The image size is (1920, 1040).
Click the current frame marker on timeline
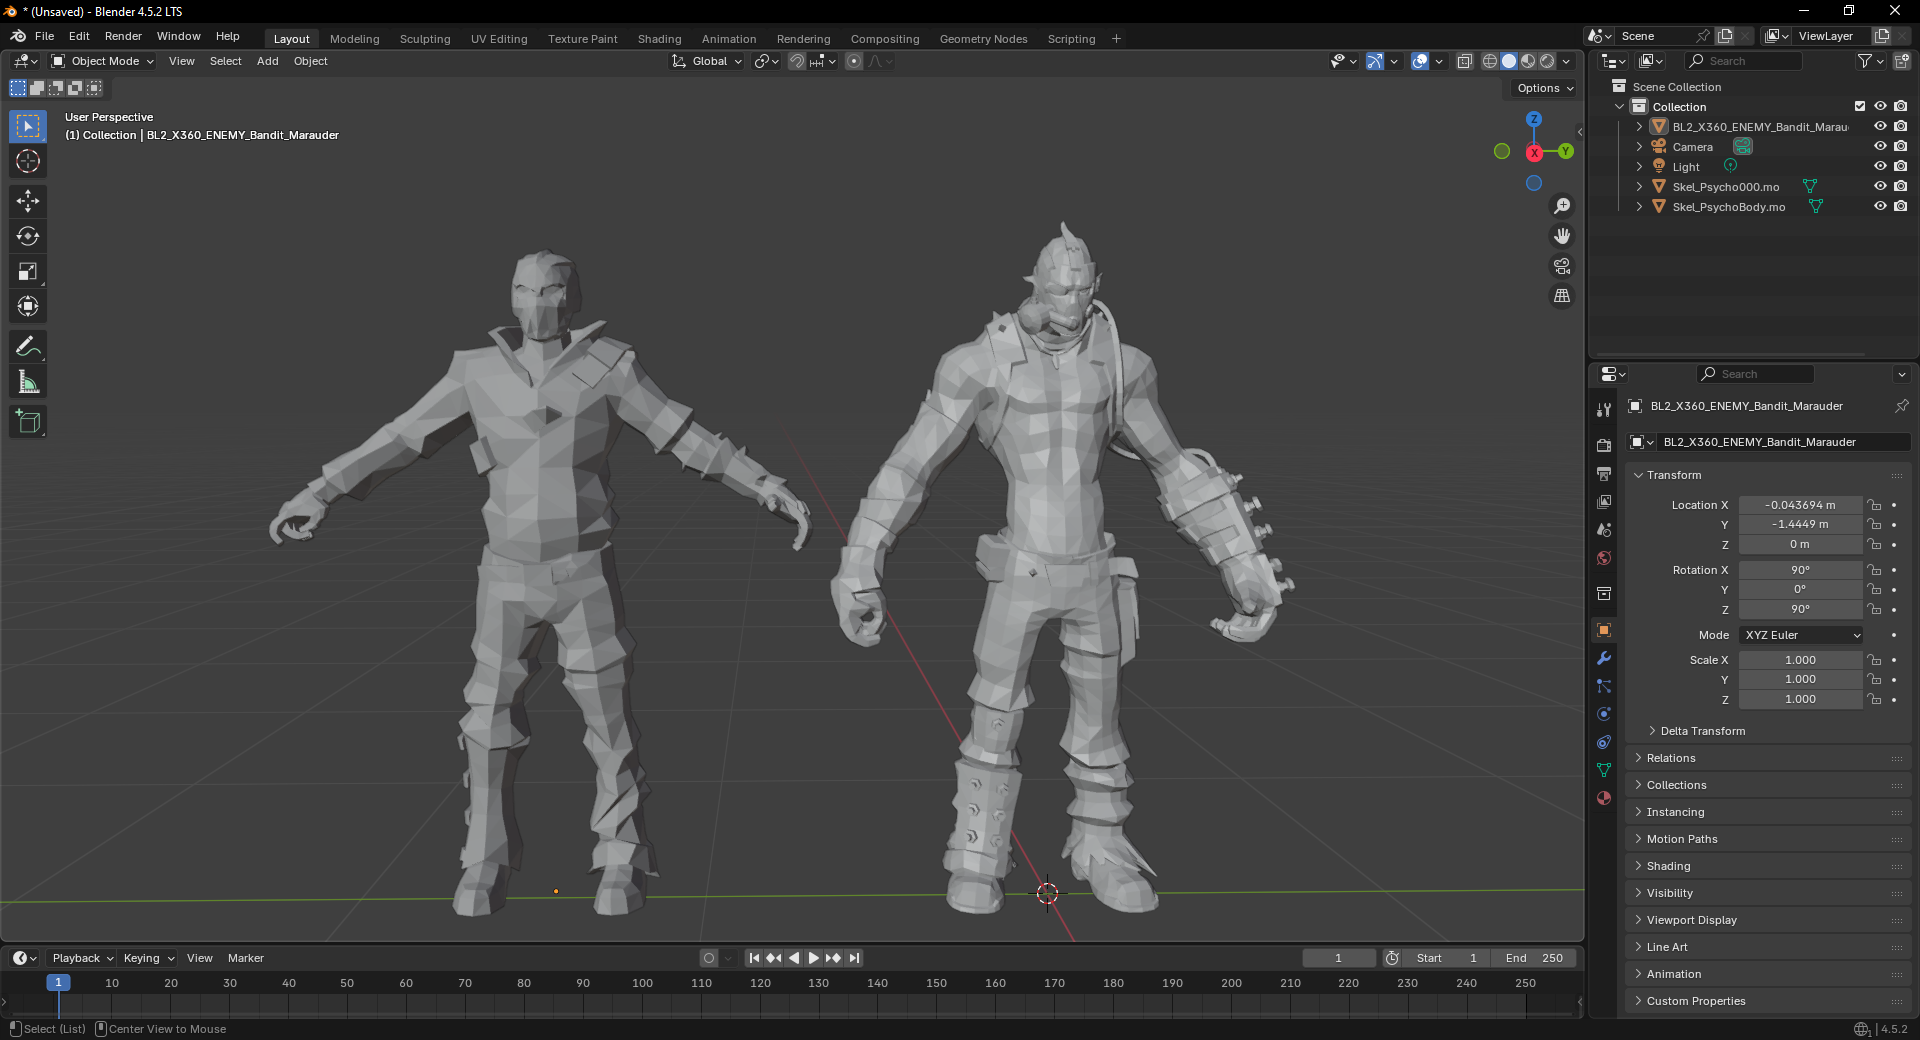58,983
